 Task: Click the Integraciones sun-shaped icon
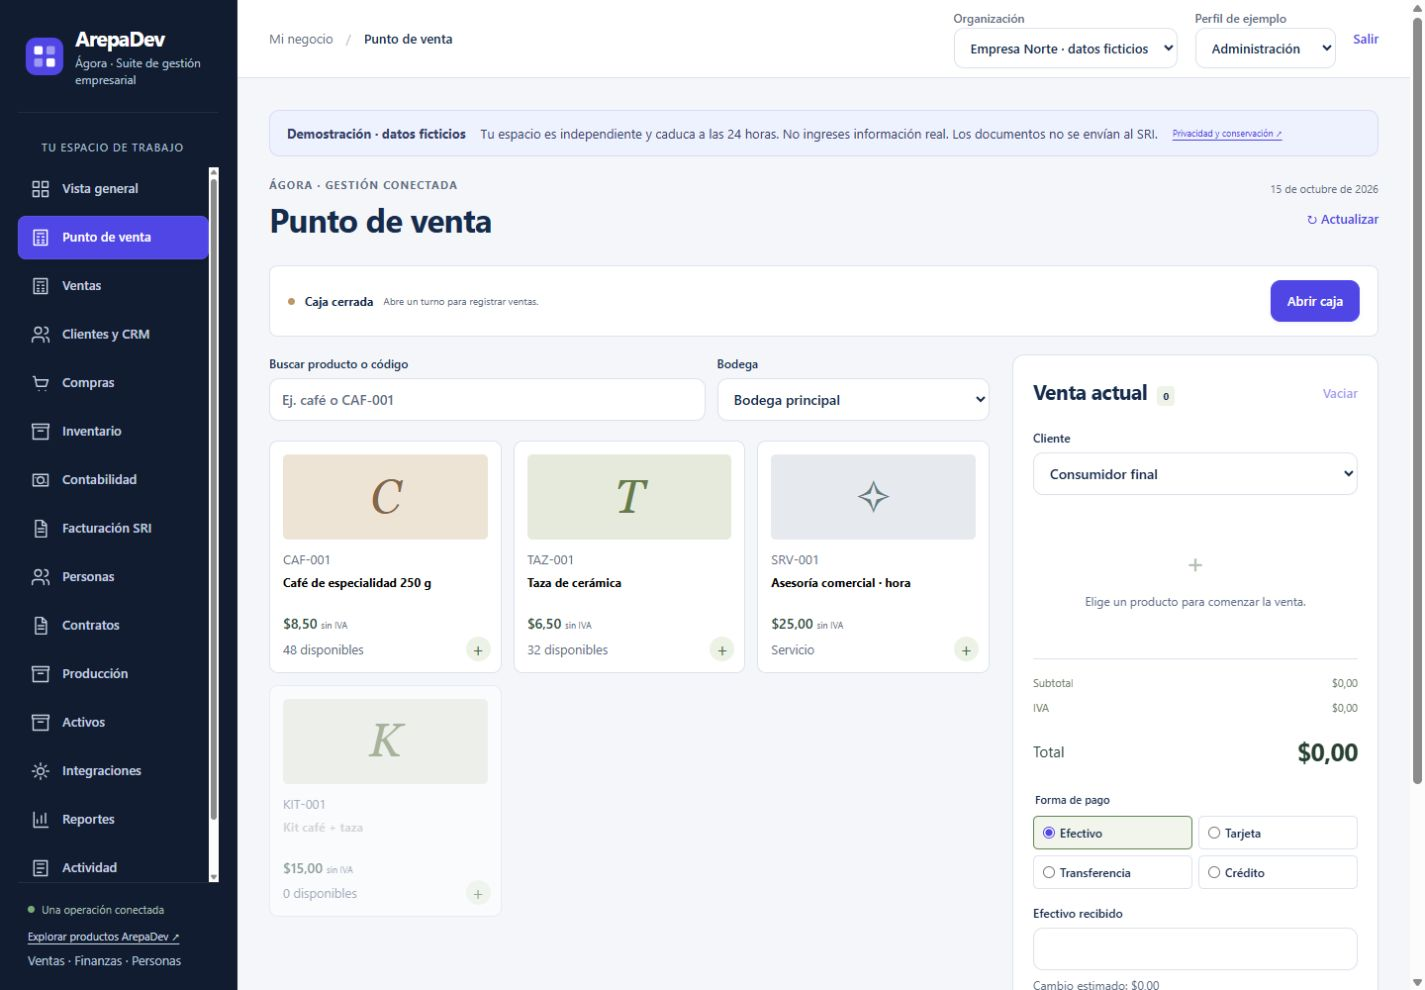41,771
